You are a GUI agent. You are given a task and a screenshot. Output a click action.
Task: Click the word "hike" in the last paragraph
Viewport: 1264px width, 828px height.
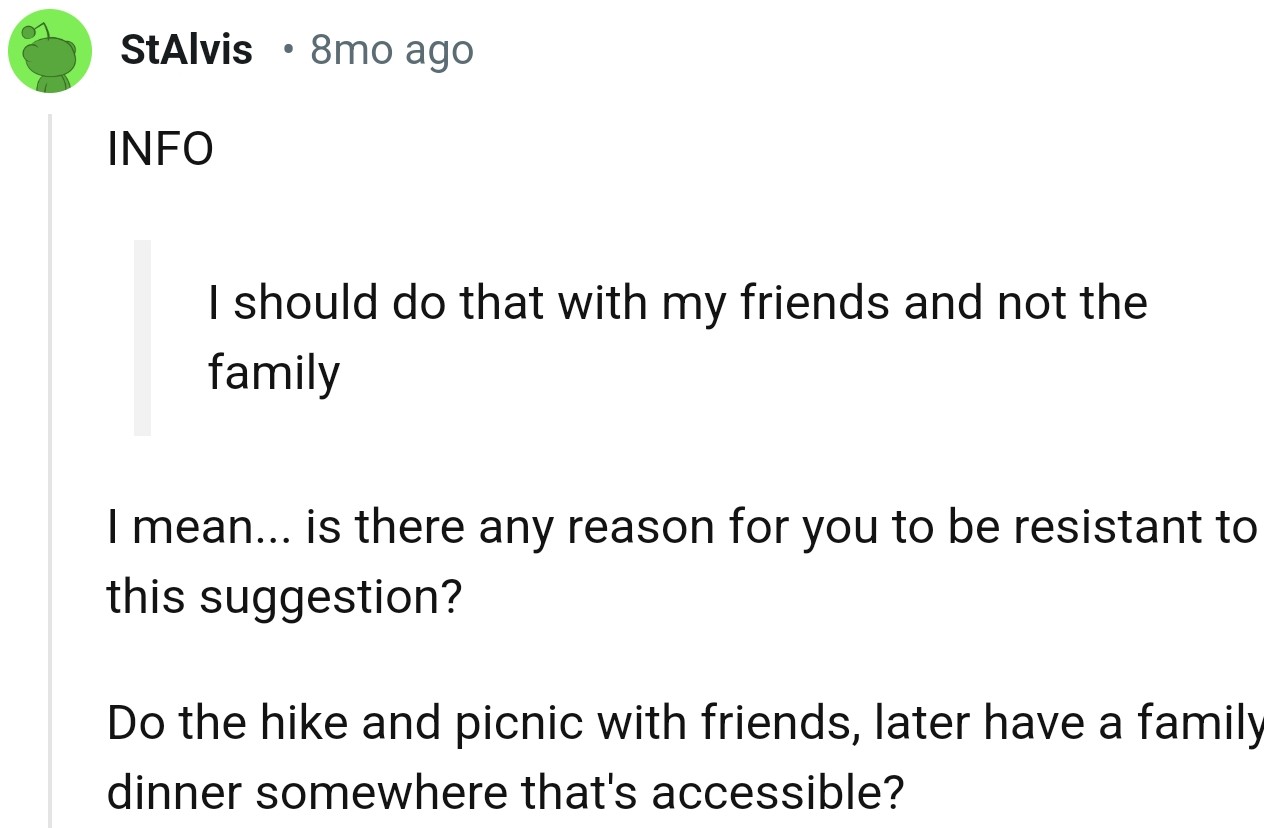tap(299, 722)
